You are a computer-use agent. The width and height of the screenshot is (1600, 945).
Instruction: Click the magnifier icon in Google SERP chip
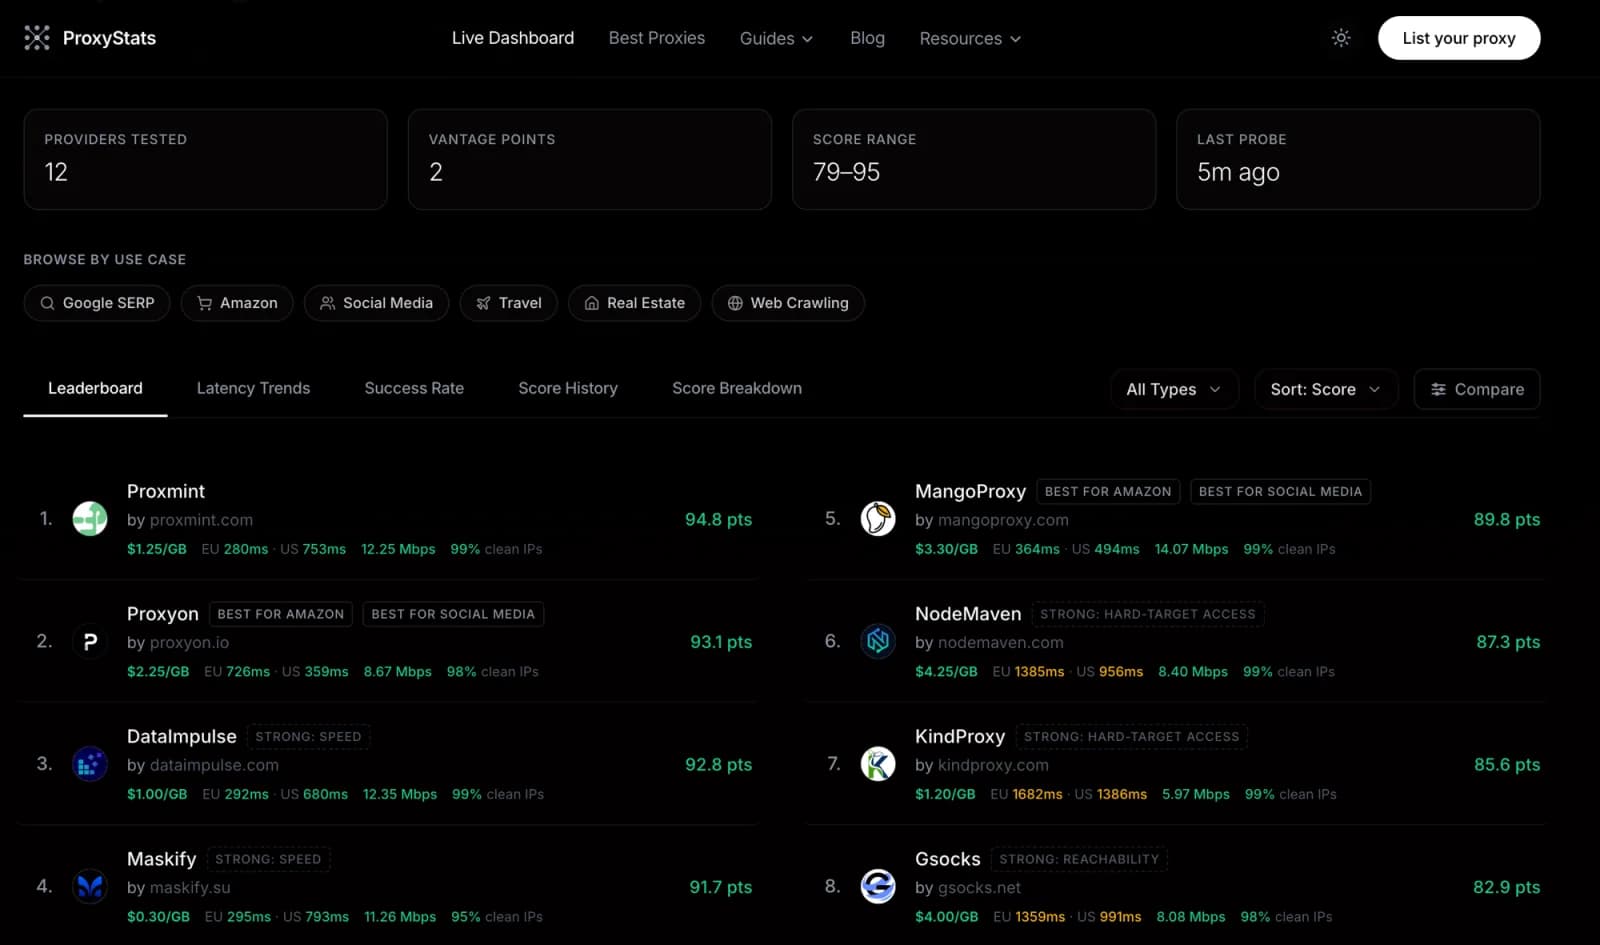(47, 303)
